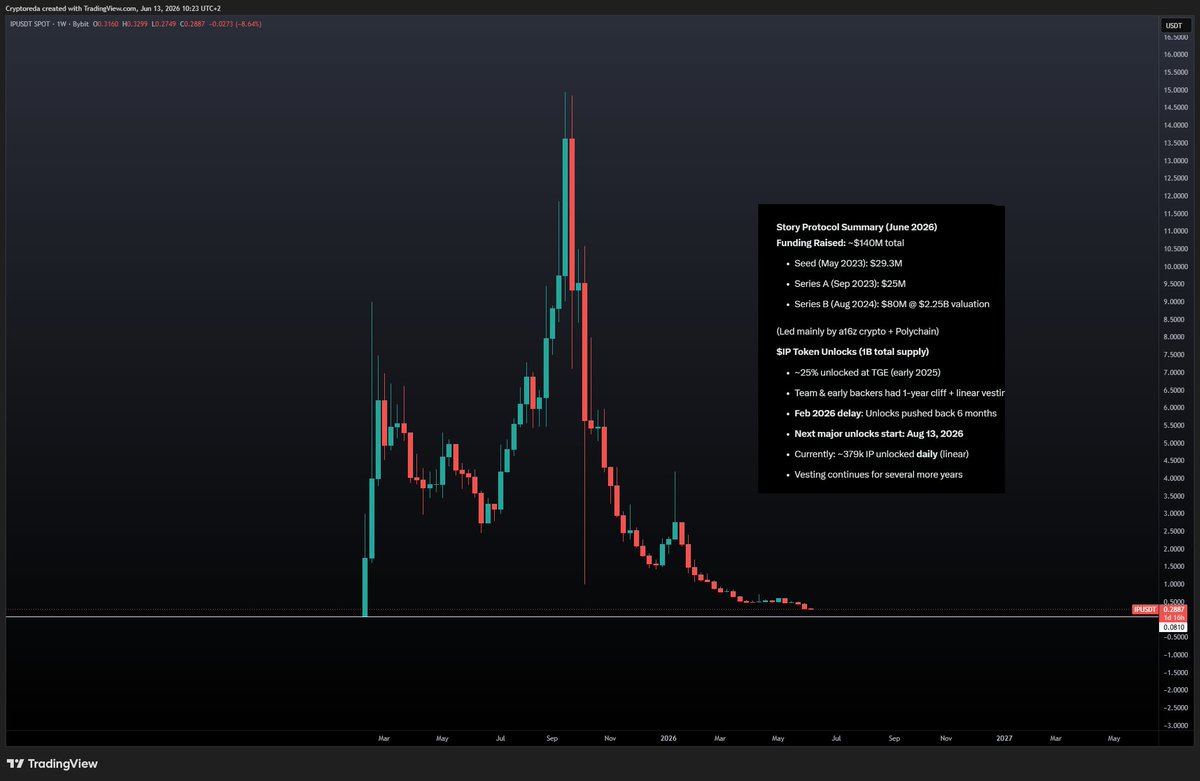Image resolution: width=1200 pixels, height=781 pixels.
Task: Click the 15.0000 price axis label
Action: (1176, 89)
